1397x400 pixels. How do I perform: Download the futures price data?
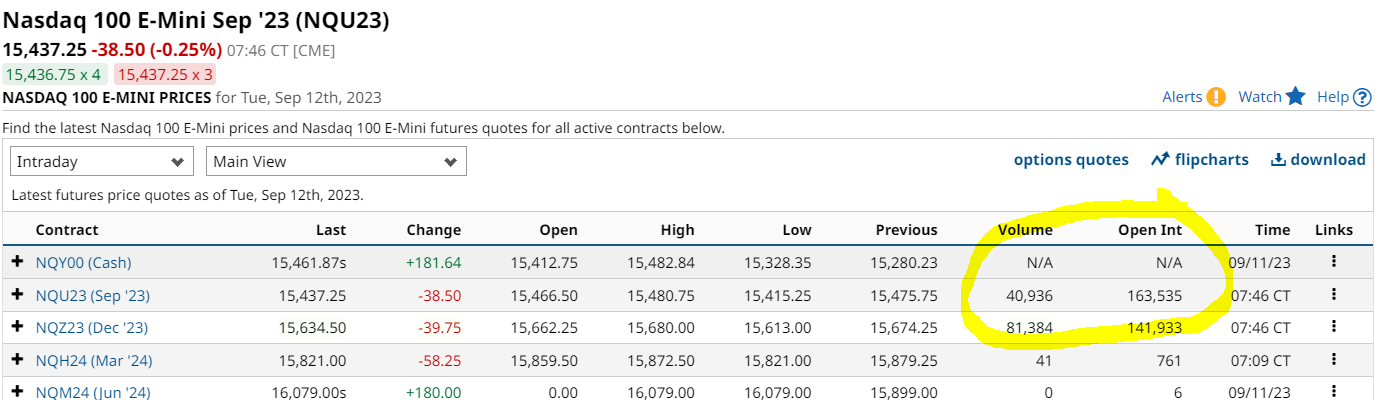(x=1318, y=160)
